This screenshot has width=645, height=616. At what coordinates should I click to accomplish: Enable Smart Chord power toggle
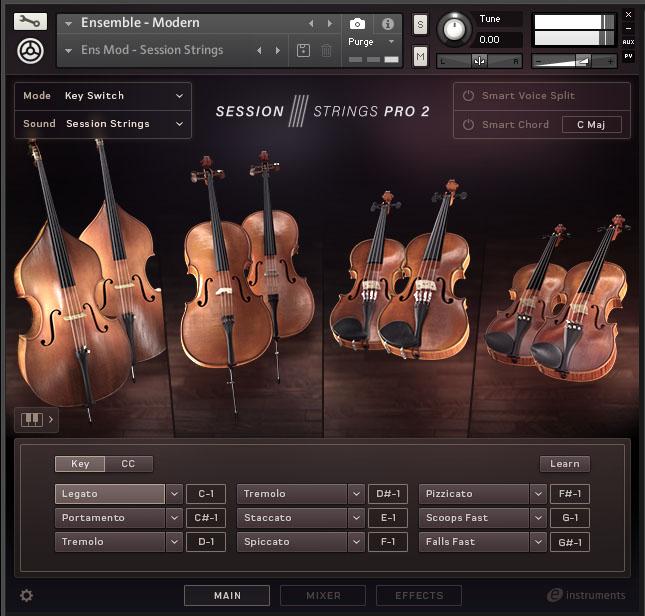tap(468, 124)
